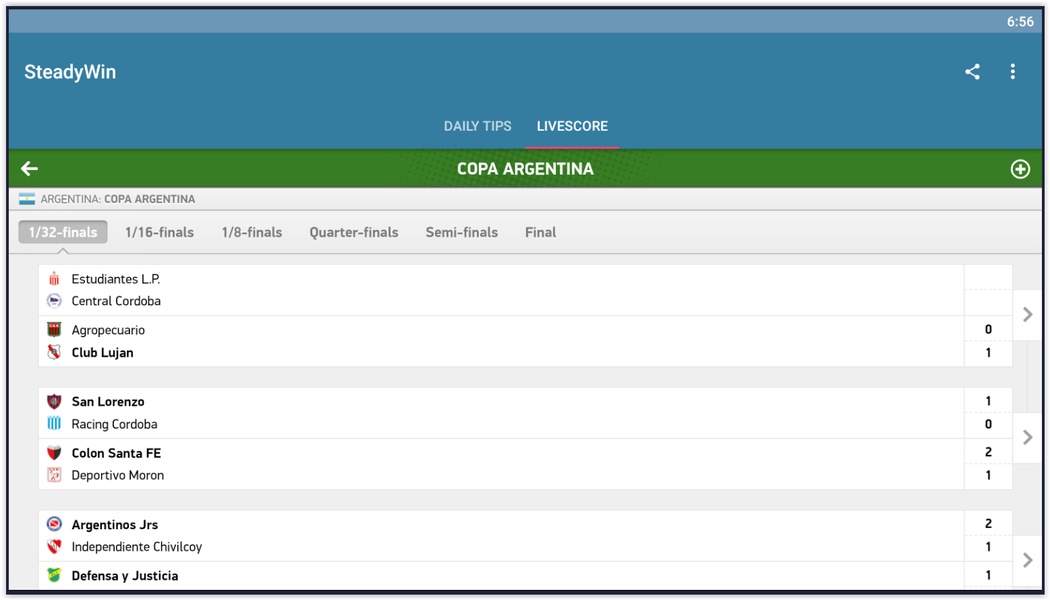Click the Independiente Chivilcoy club crest
The image size is (1050, 600).
point(54,546)
